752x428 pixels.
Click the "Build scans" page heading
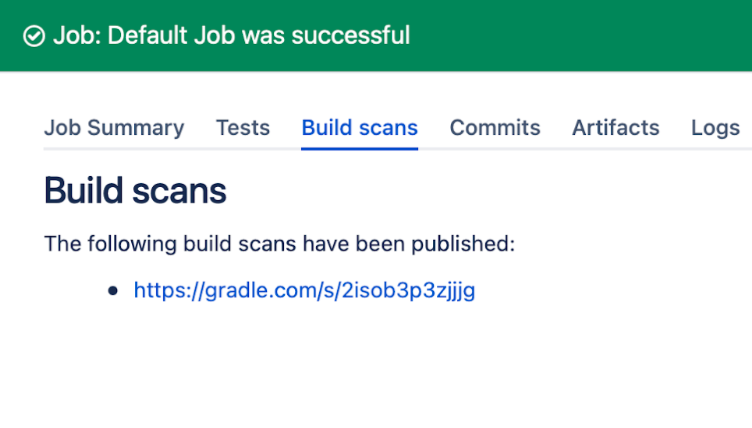(x=136, y=191)
